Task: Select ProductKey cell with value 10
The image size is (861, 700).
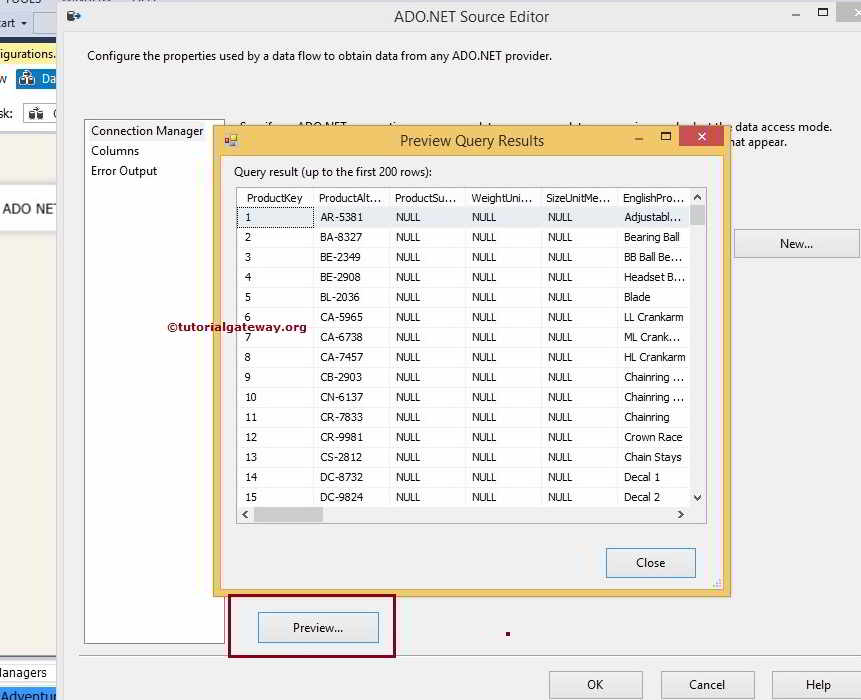Action: click(276, 397)
